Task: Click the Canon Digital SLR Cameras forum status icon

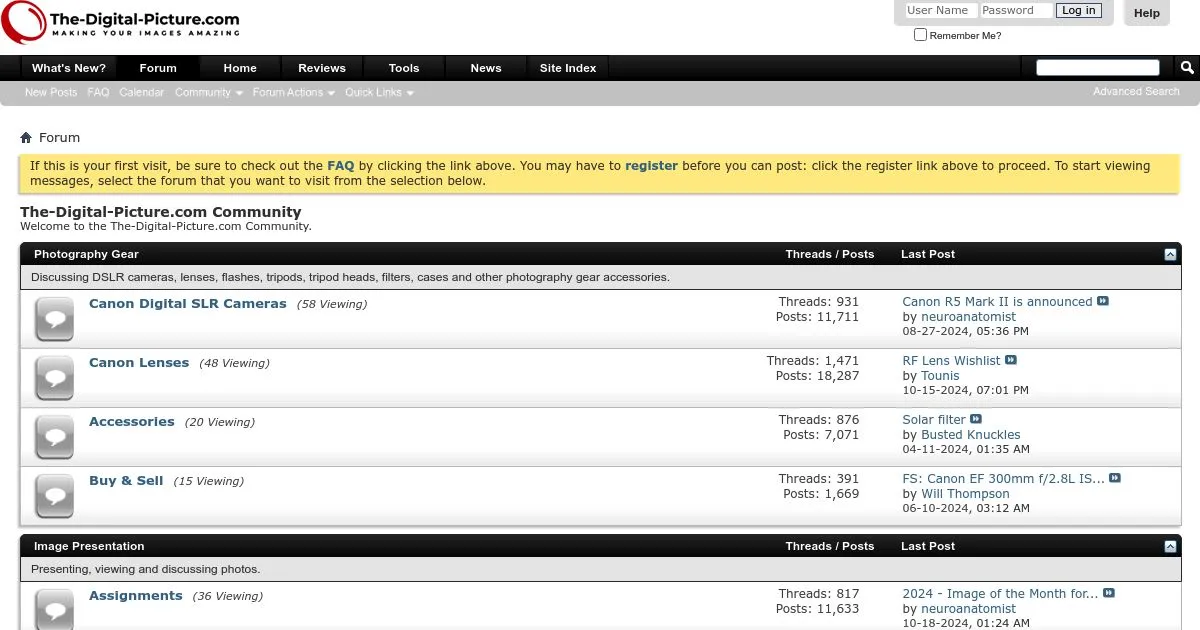Action: (54, 319)
